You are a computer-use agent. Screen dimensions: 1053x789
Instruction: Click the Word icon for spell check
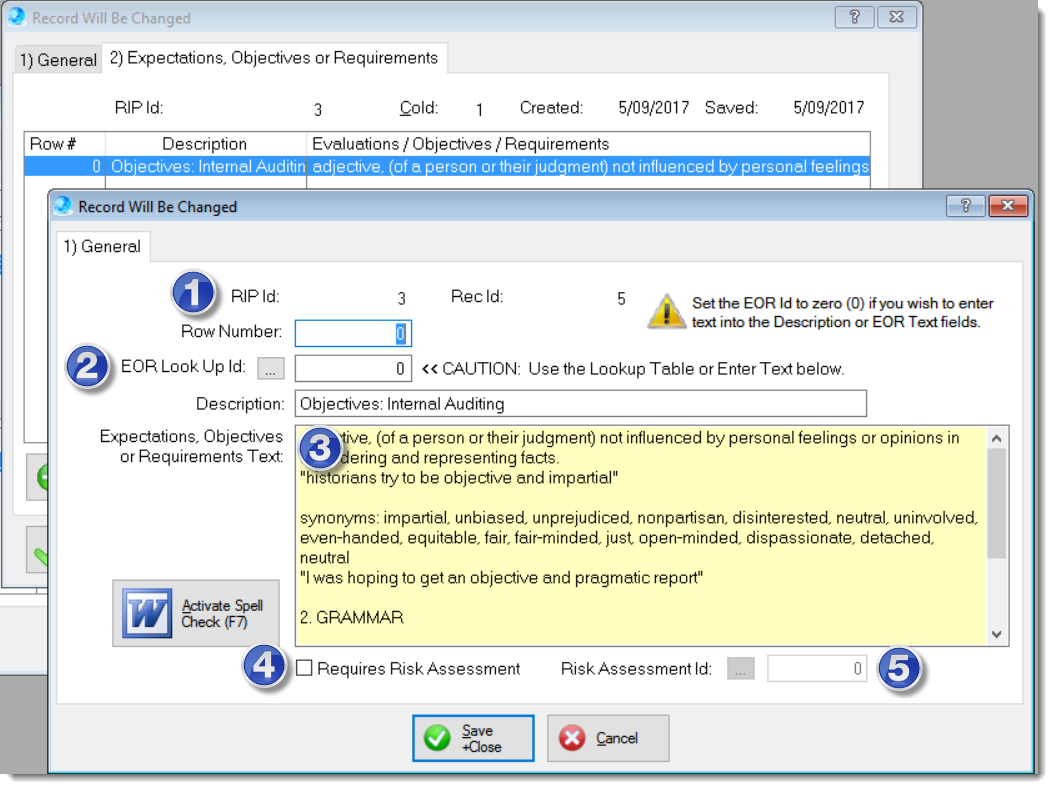point(147,612)
